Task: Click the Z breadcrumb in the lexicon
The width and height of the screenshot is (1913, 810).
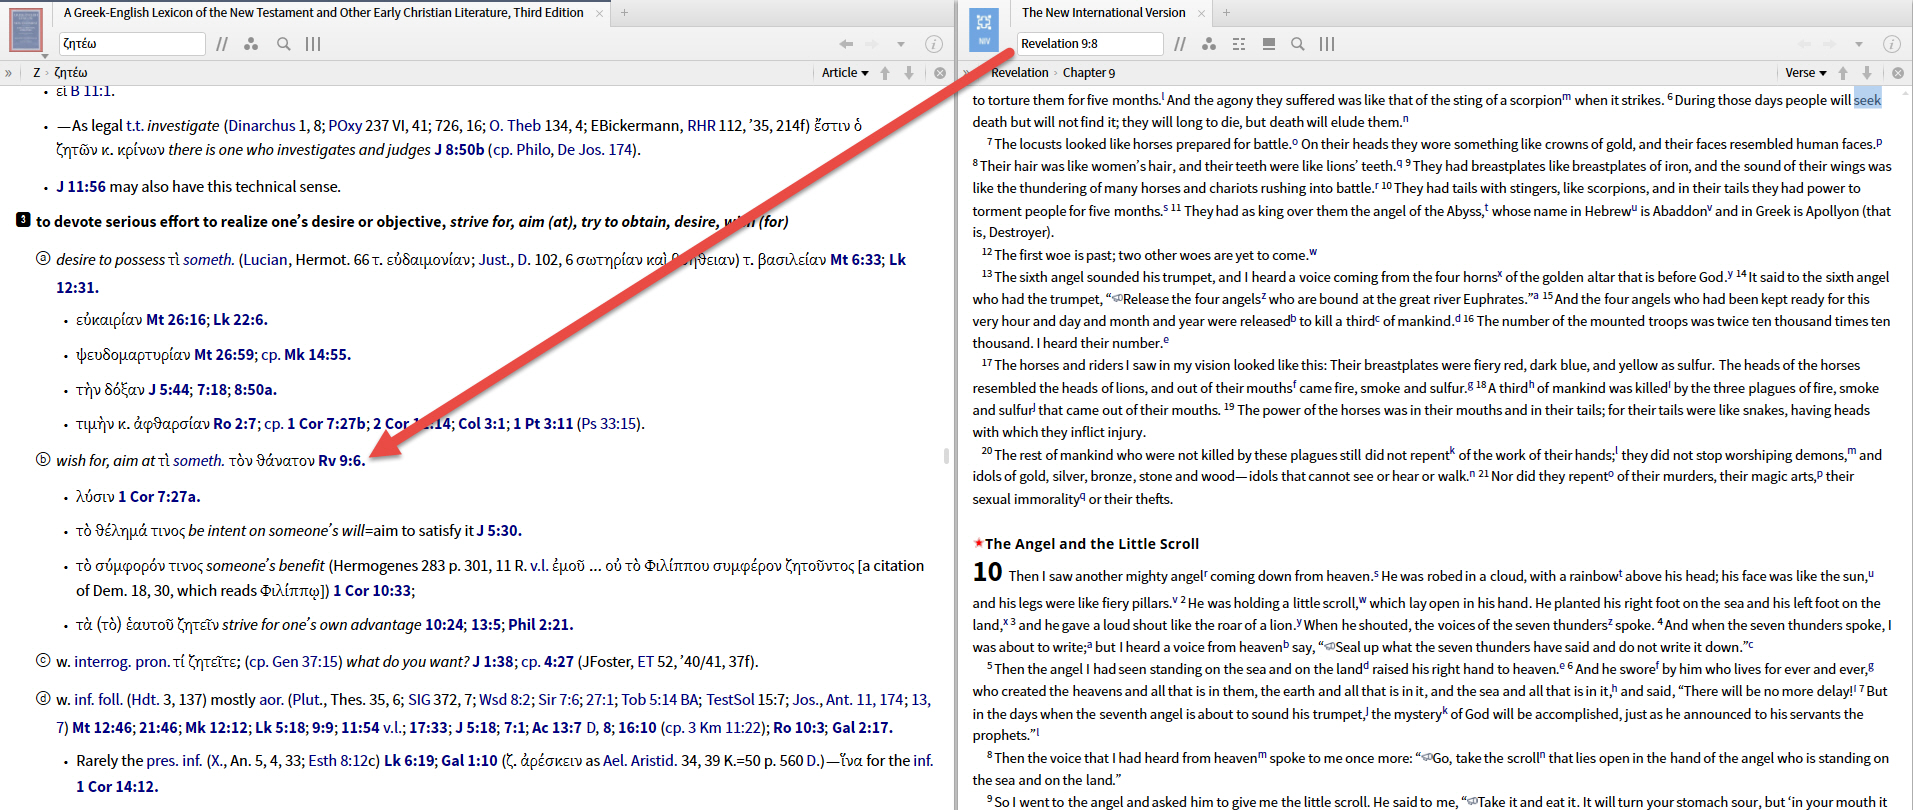Action: click(x=37, y=73)
